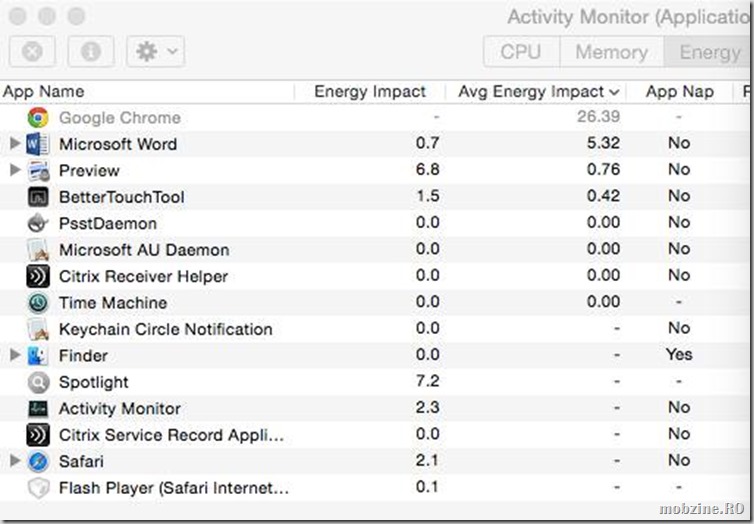Viewport: 754px width, 524px height.
Task: Click Activity Monitor's 2.3 energy value
Action: 427,407
